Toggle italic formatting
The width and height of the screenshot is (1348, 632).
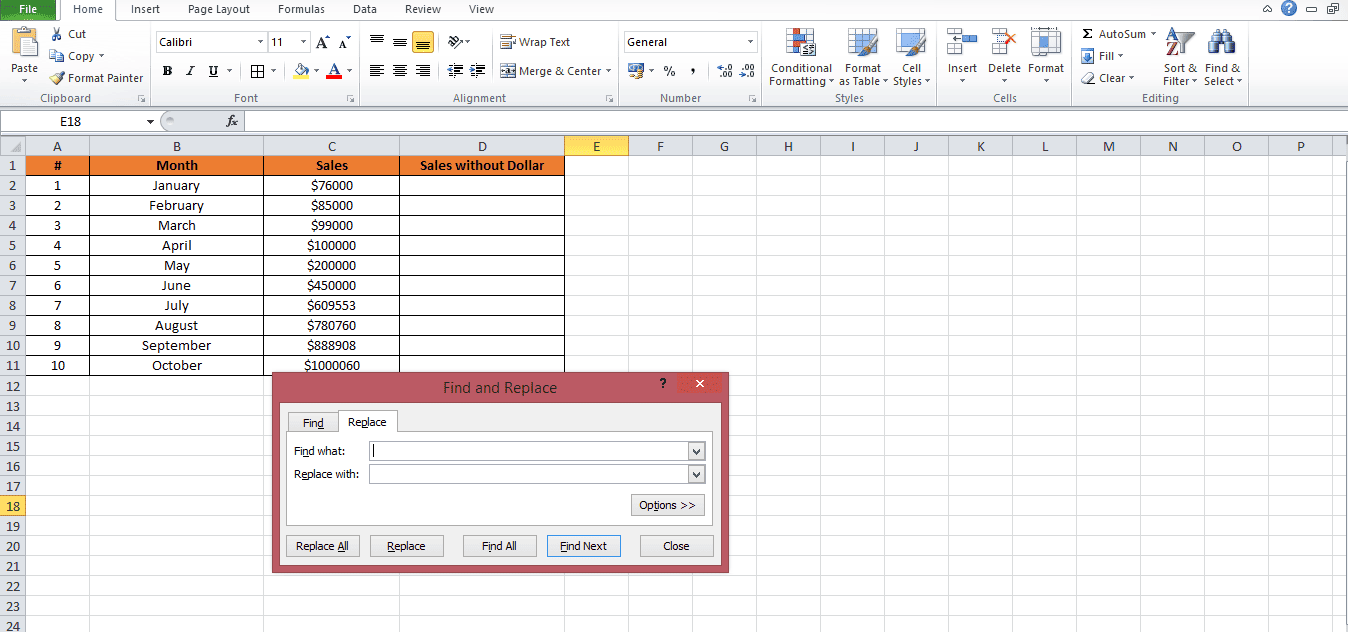point(189,71)
